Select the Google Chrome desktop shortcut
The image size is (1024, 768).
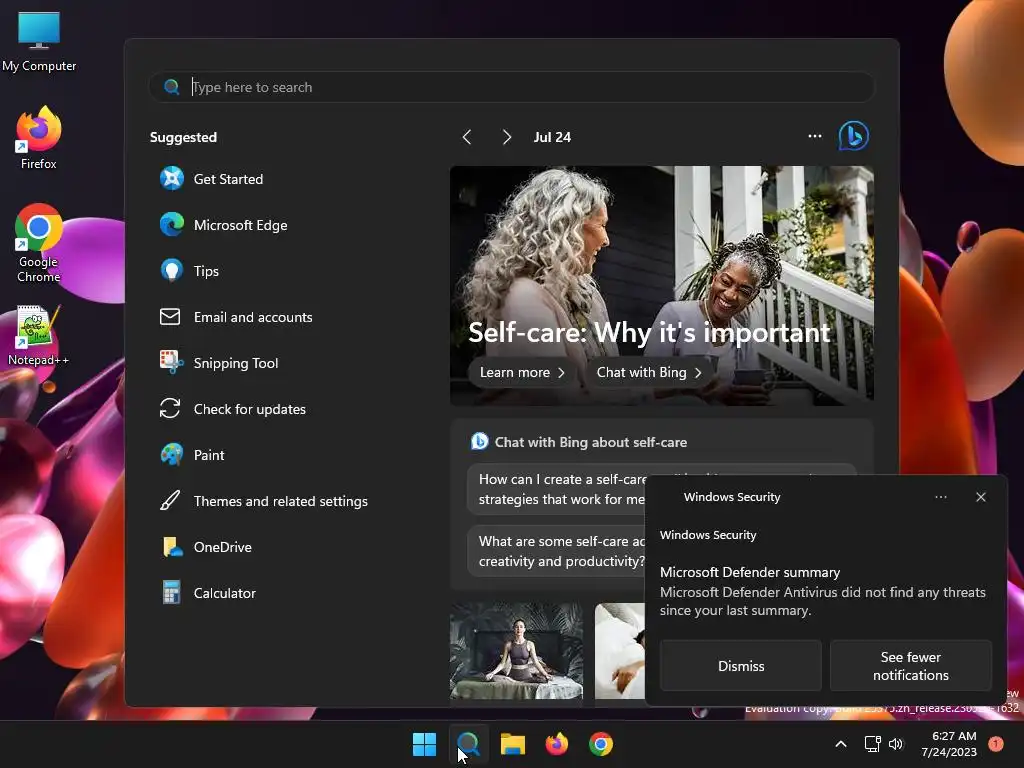(x=39, y=243)
